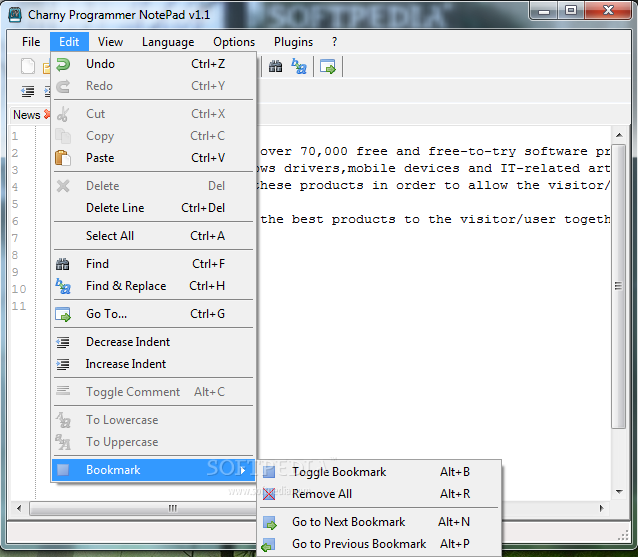Close the NotePad window
Screen dimensions: 638x557
pyautogui.click(x=608, y=11)
